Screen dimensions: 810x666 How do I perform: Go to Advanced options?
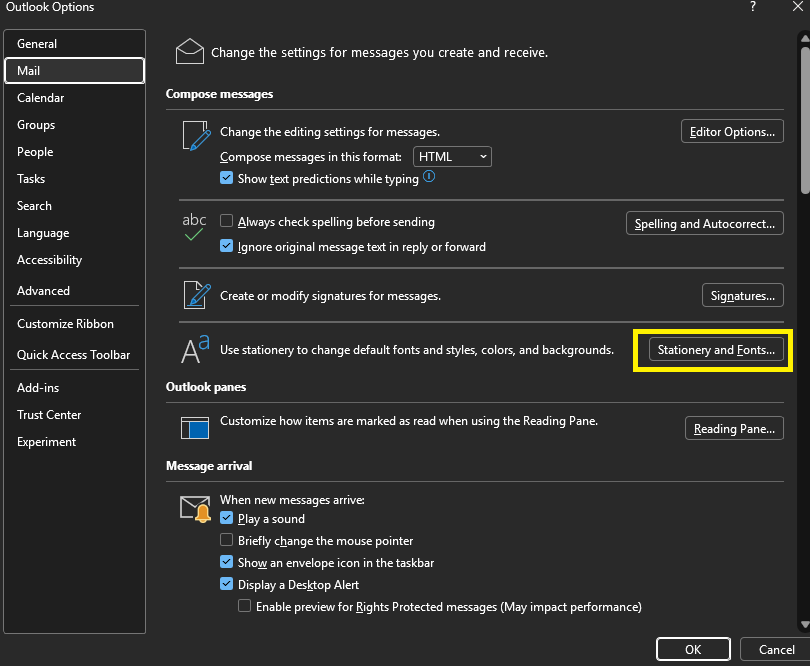[x=74, y=291]
